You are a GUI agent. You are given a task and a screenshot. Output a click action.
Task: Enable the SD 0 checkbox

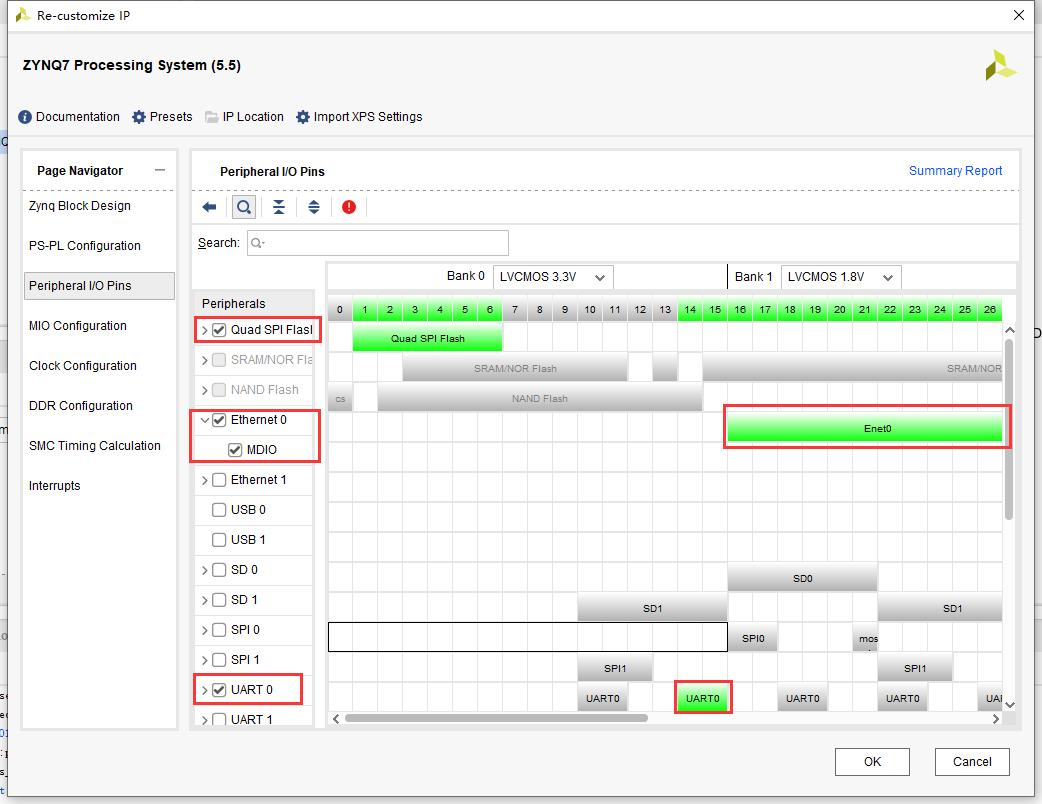pyautogui.click(x=219, y=570)
